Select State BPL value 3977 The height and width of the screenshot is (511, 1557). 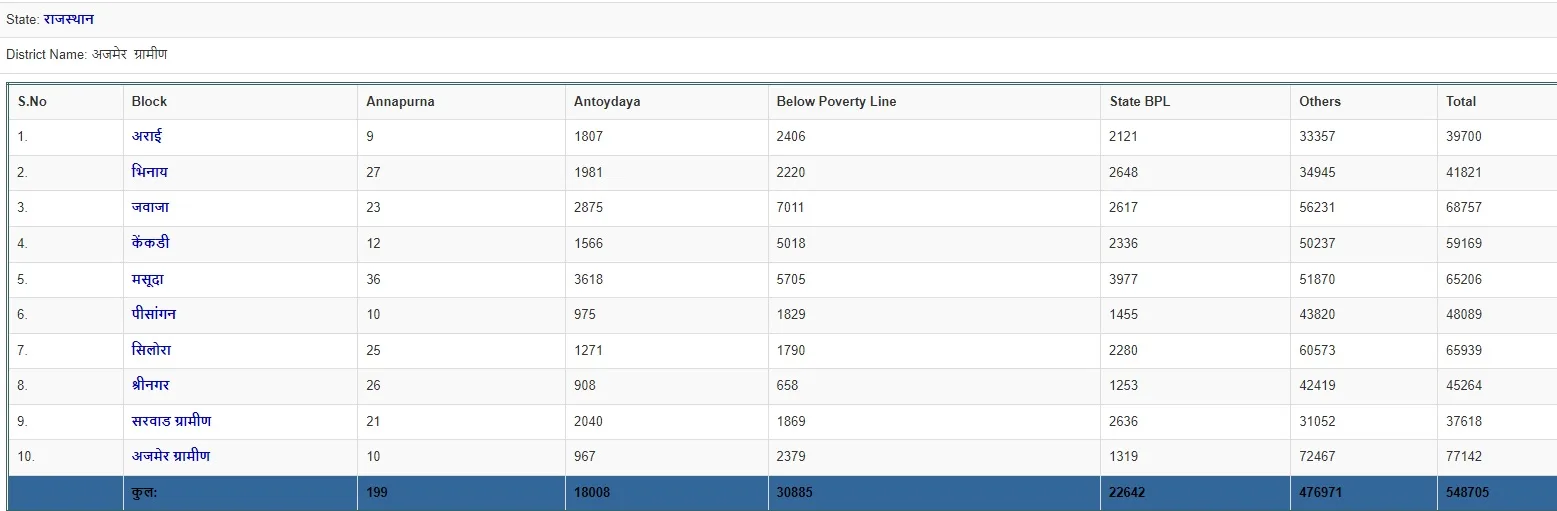pos(1124,279)
